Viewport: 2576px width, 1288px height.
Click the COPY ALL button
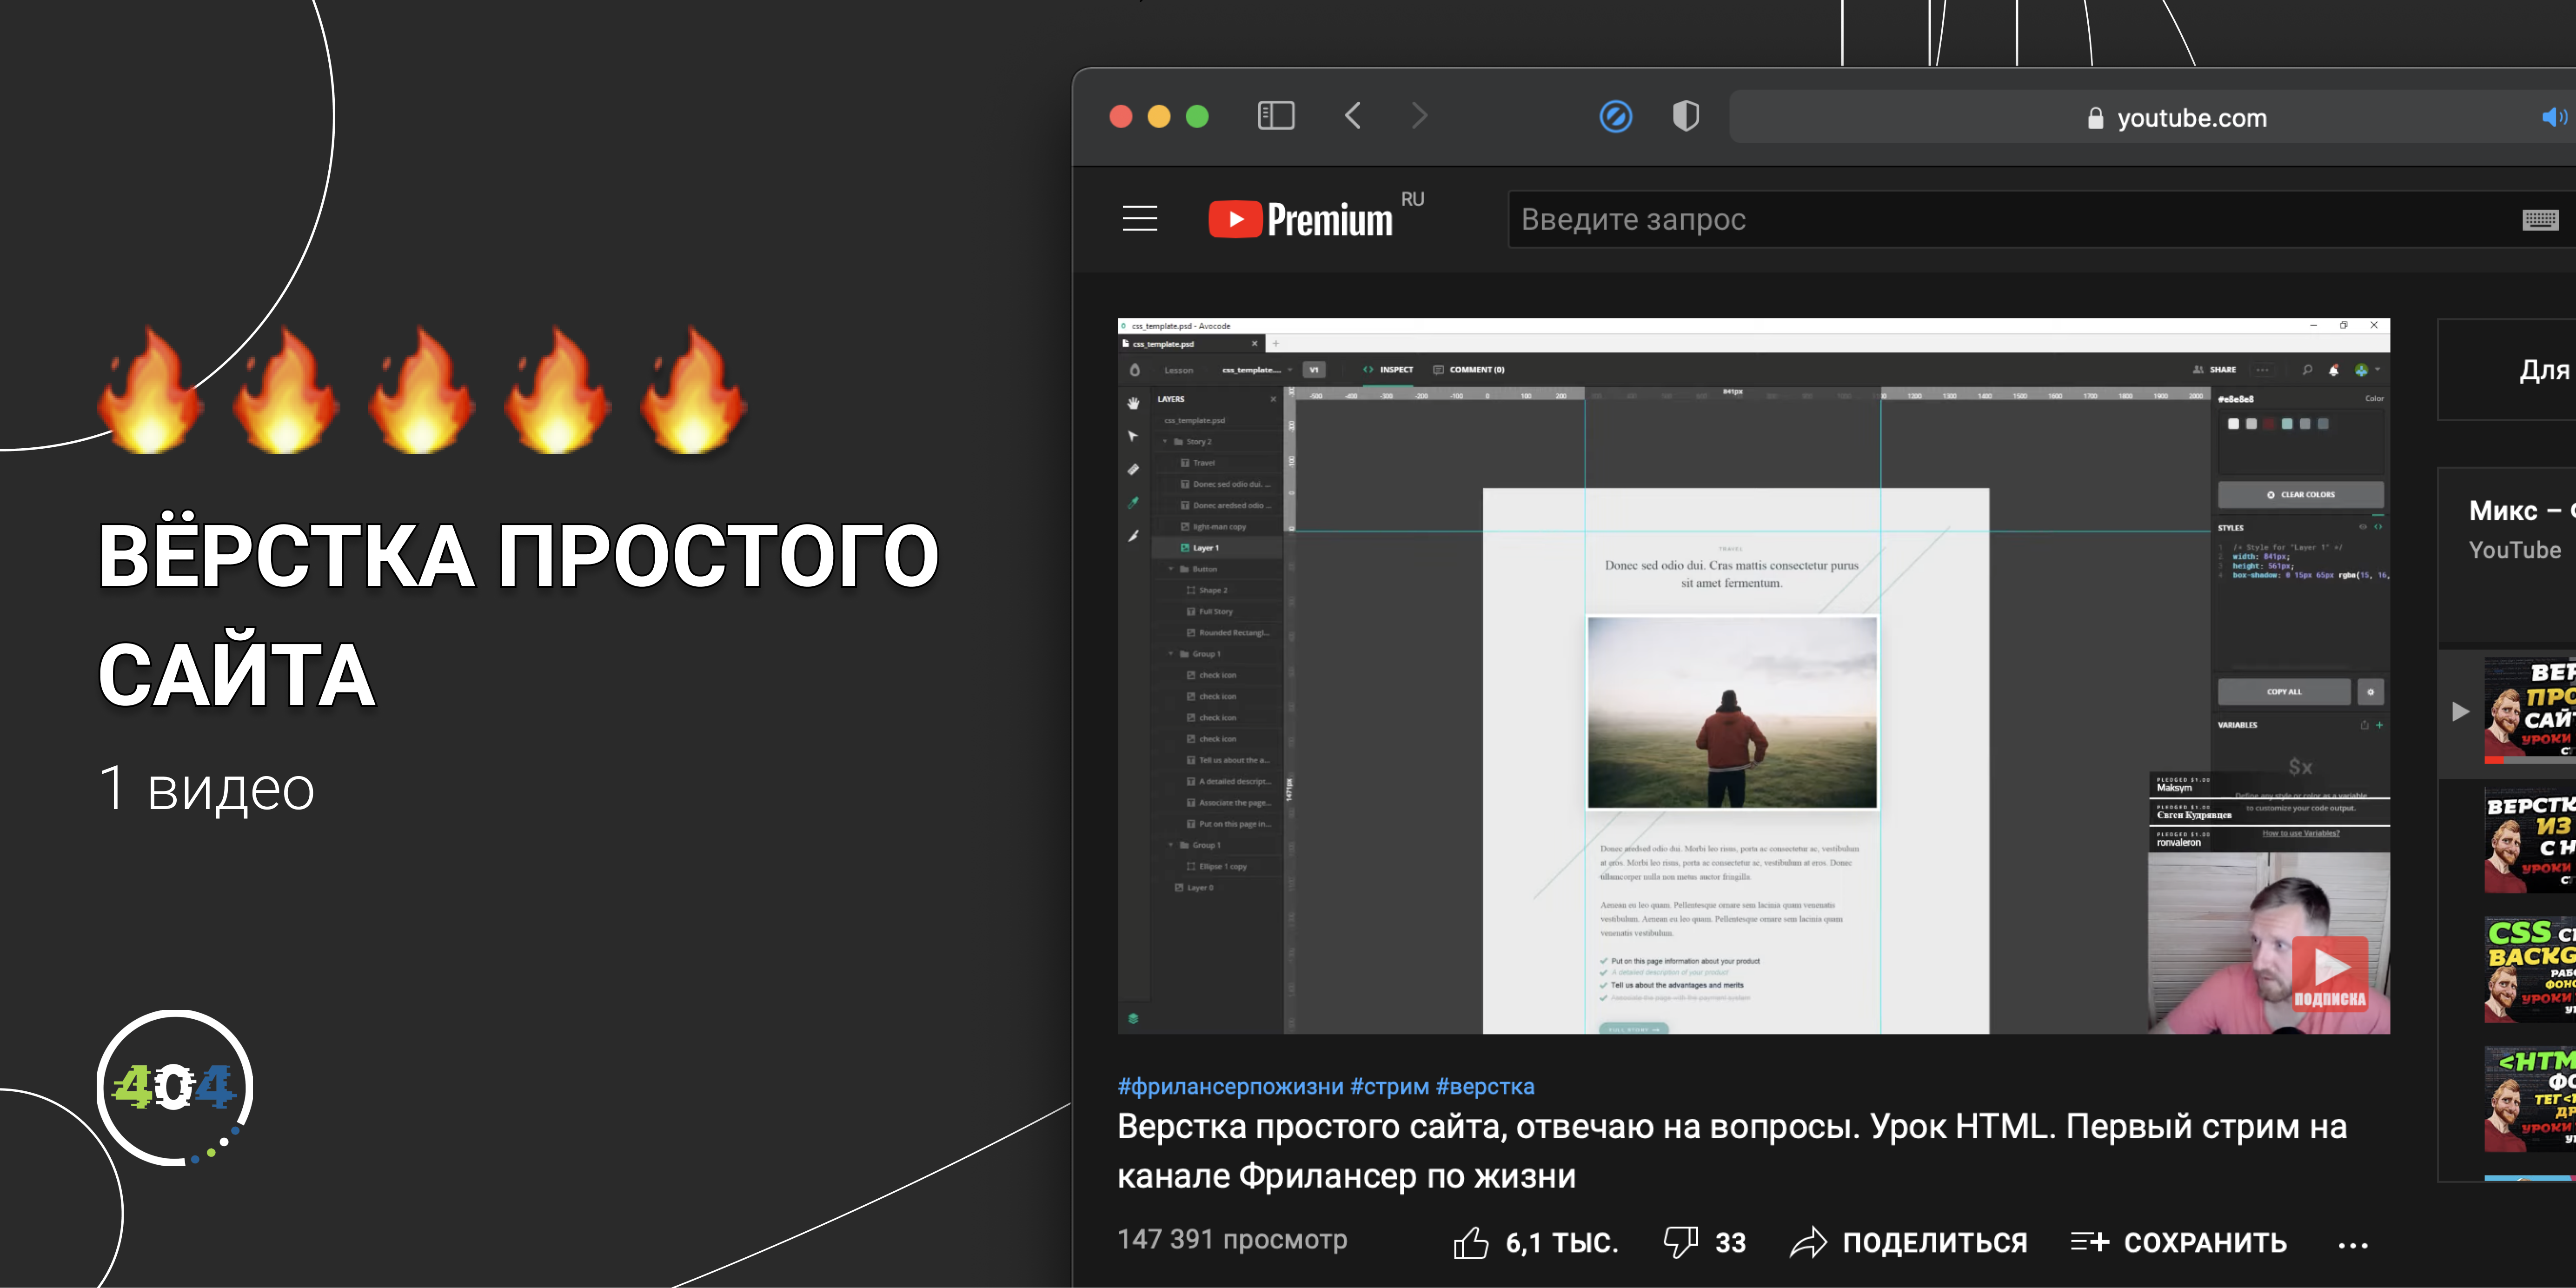2284,691
